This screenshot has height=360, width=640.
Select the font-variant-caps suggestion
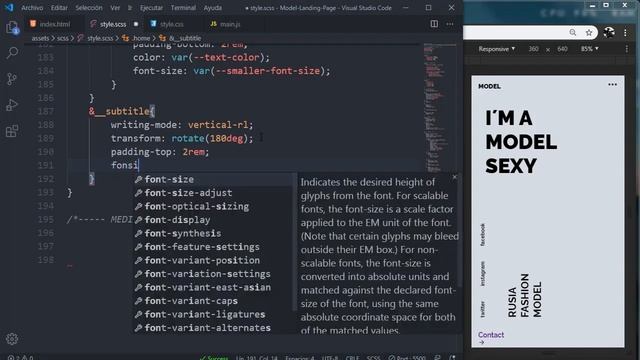[213, 301]
